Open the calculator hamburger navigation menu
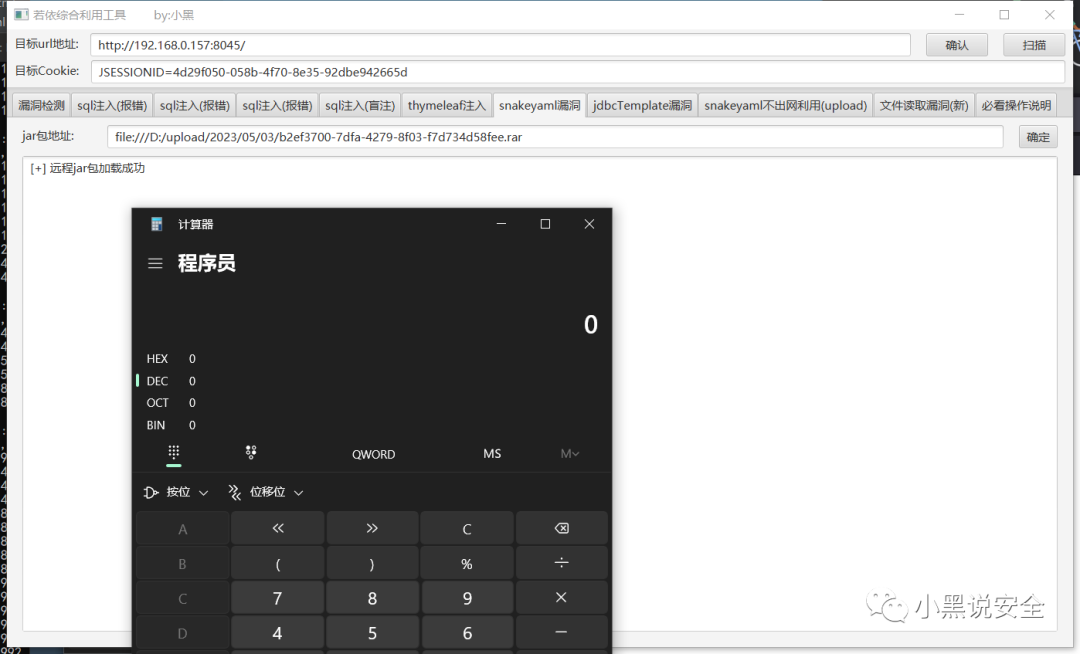Image resolution: width=1080 pixels, height=654 pixels. [155, 263]
